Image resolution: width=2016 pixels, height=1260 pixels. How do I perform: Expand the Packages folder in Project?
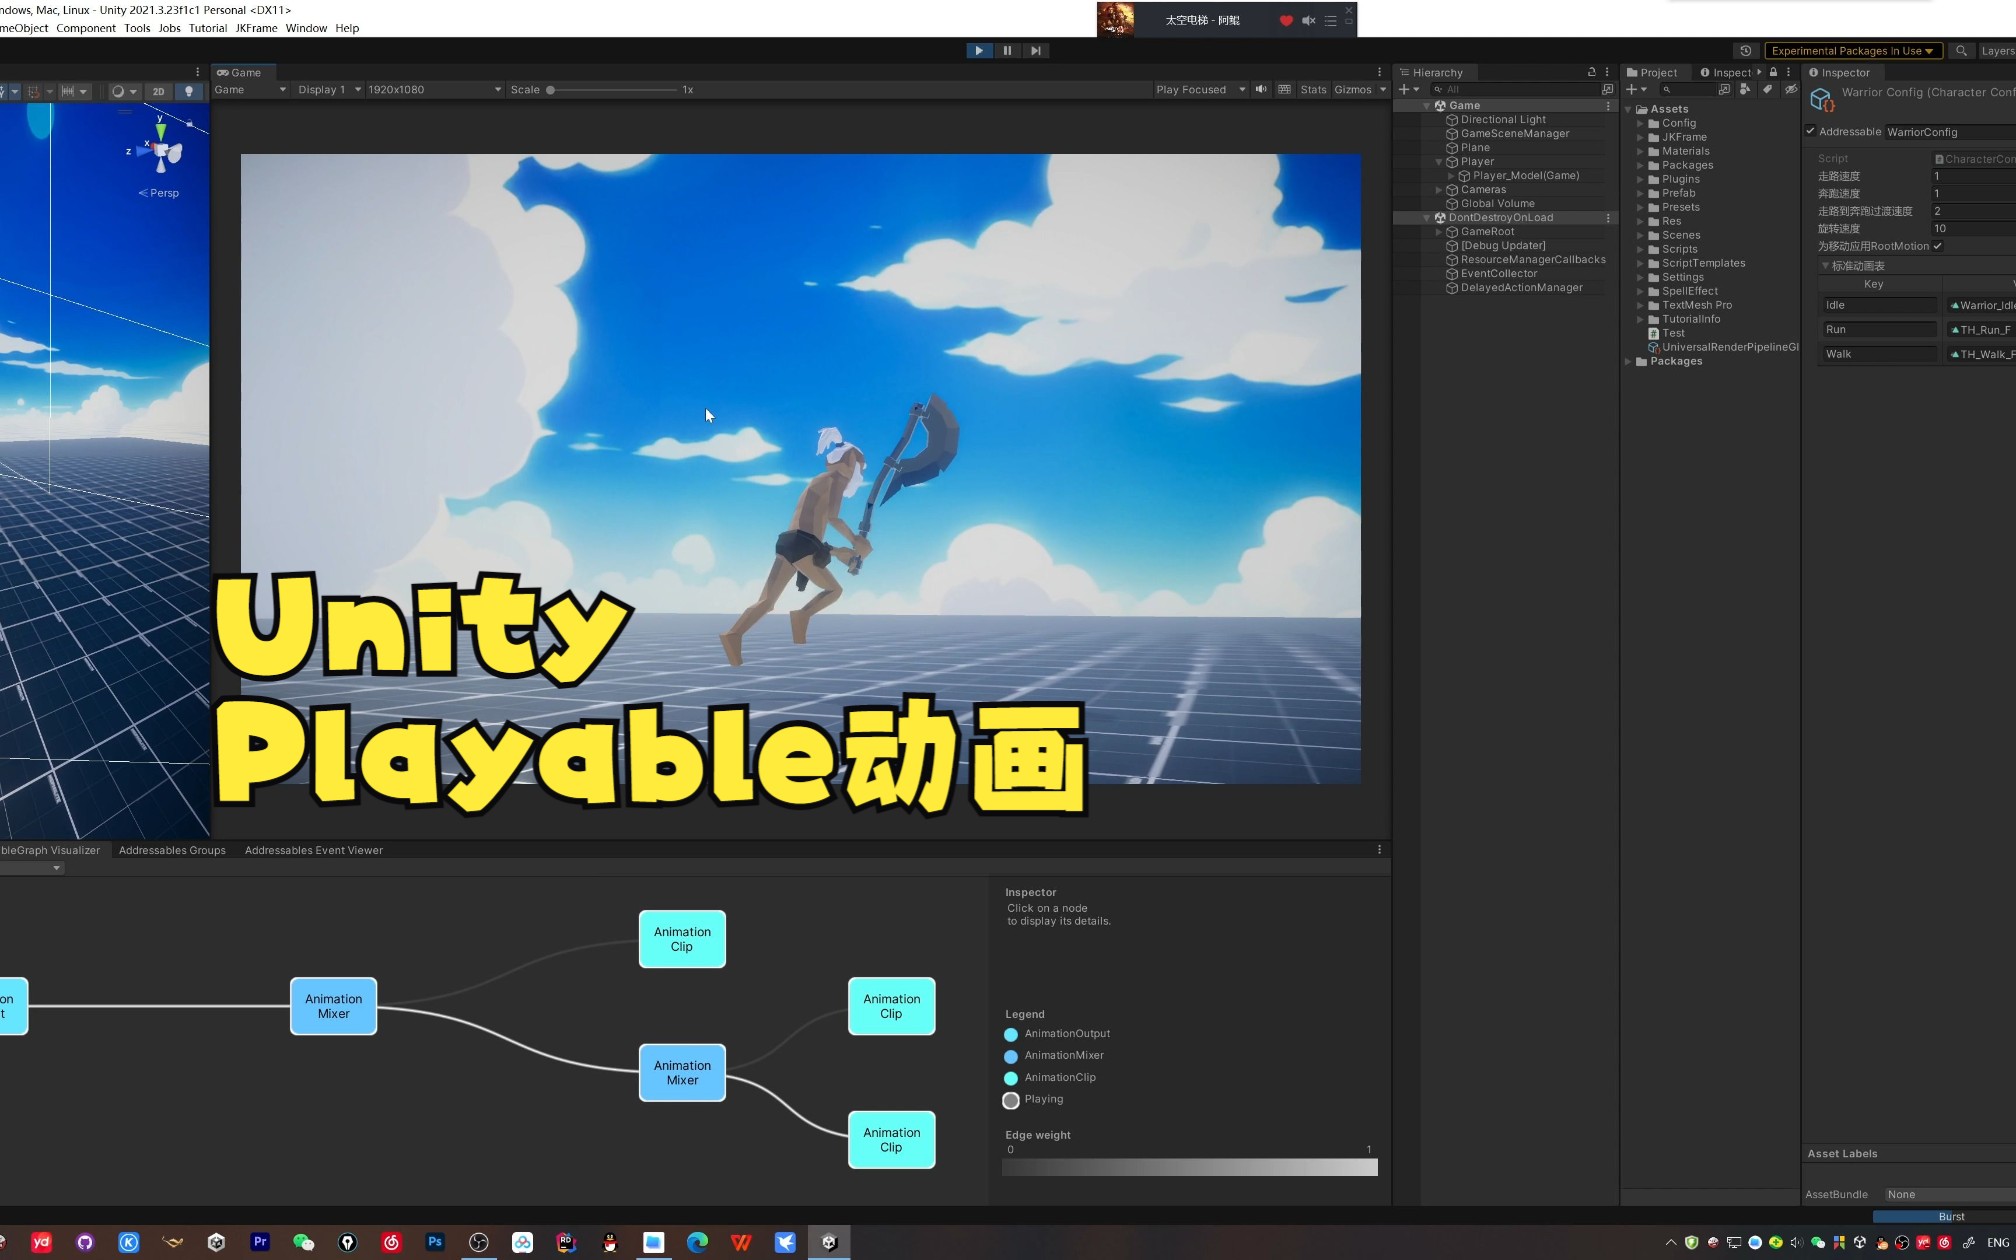(1628, 361)
